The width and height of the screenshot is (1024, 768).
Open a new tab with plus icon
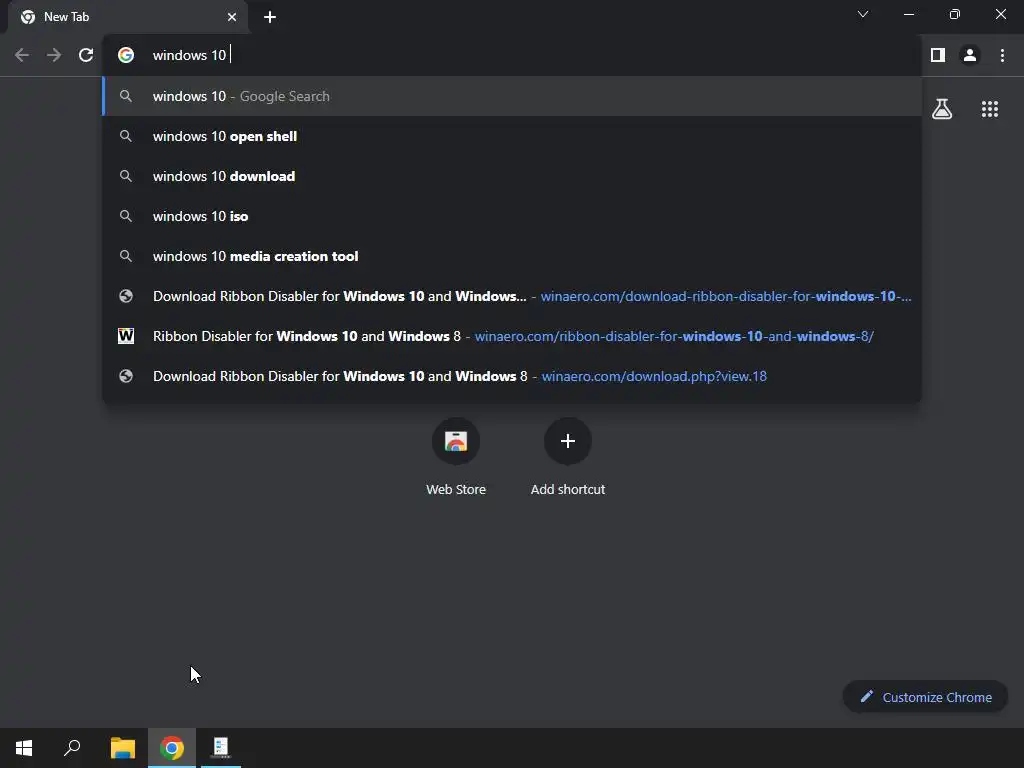270,17
